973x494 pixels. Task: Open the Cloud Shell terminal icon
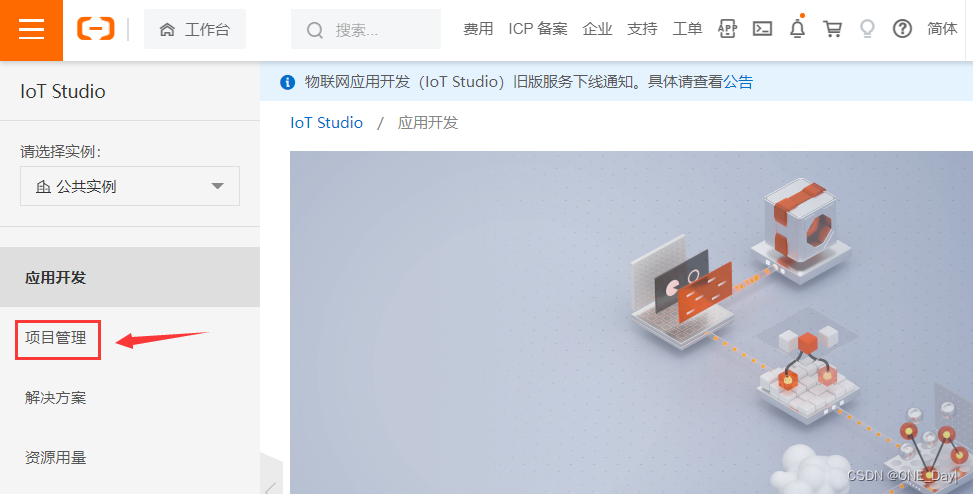(762, 29)
